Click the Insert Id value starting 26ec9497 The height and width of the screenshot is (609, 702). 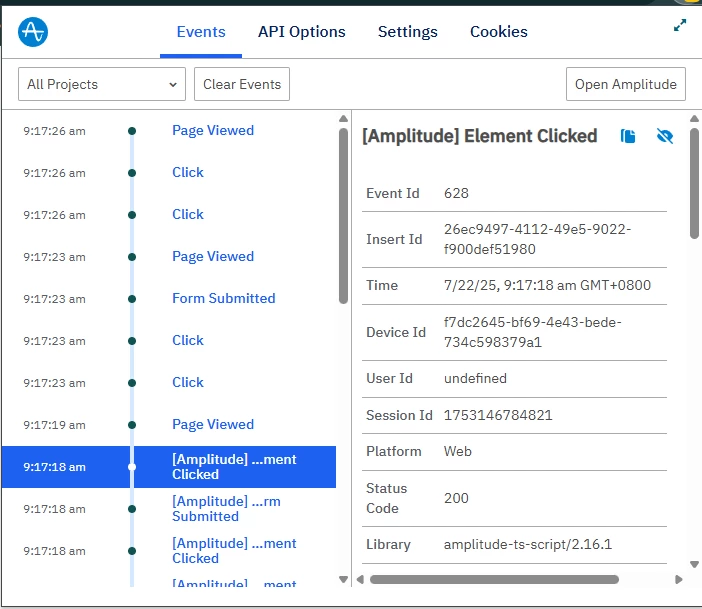point(537,239)
